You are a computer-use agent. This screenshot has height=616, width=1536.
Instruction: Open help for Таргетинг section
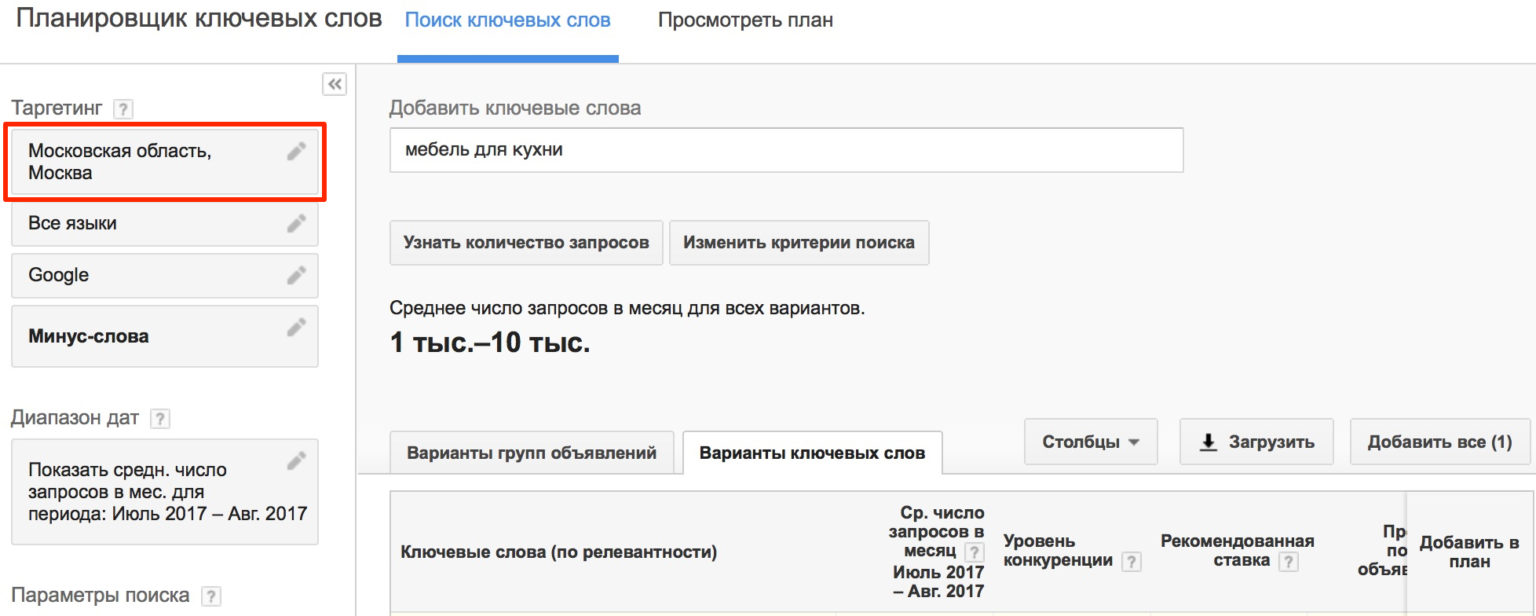(x=123, y=109)
